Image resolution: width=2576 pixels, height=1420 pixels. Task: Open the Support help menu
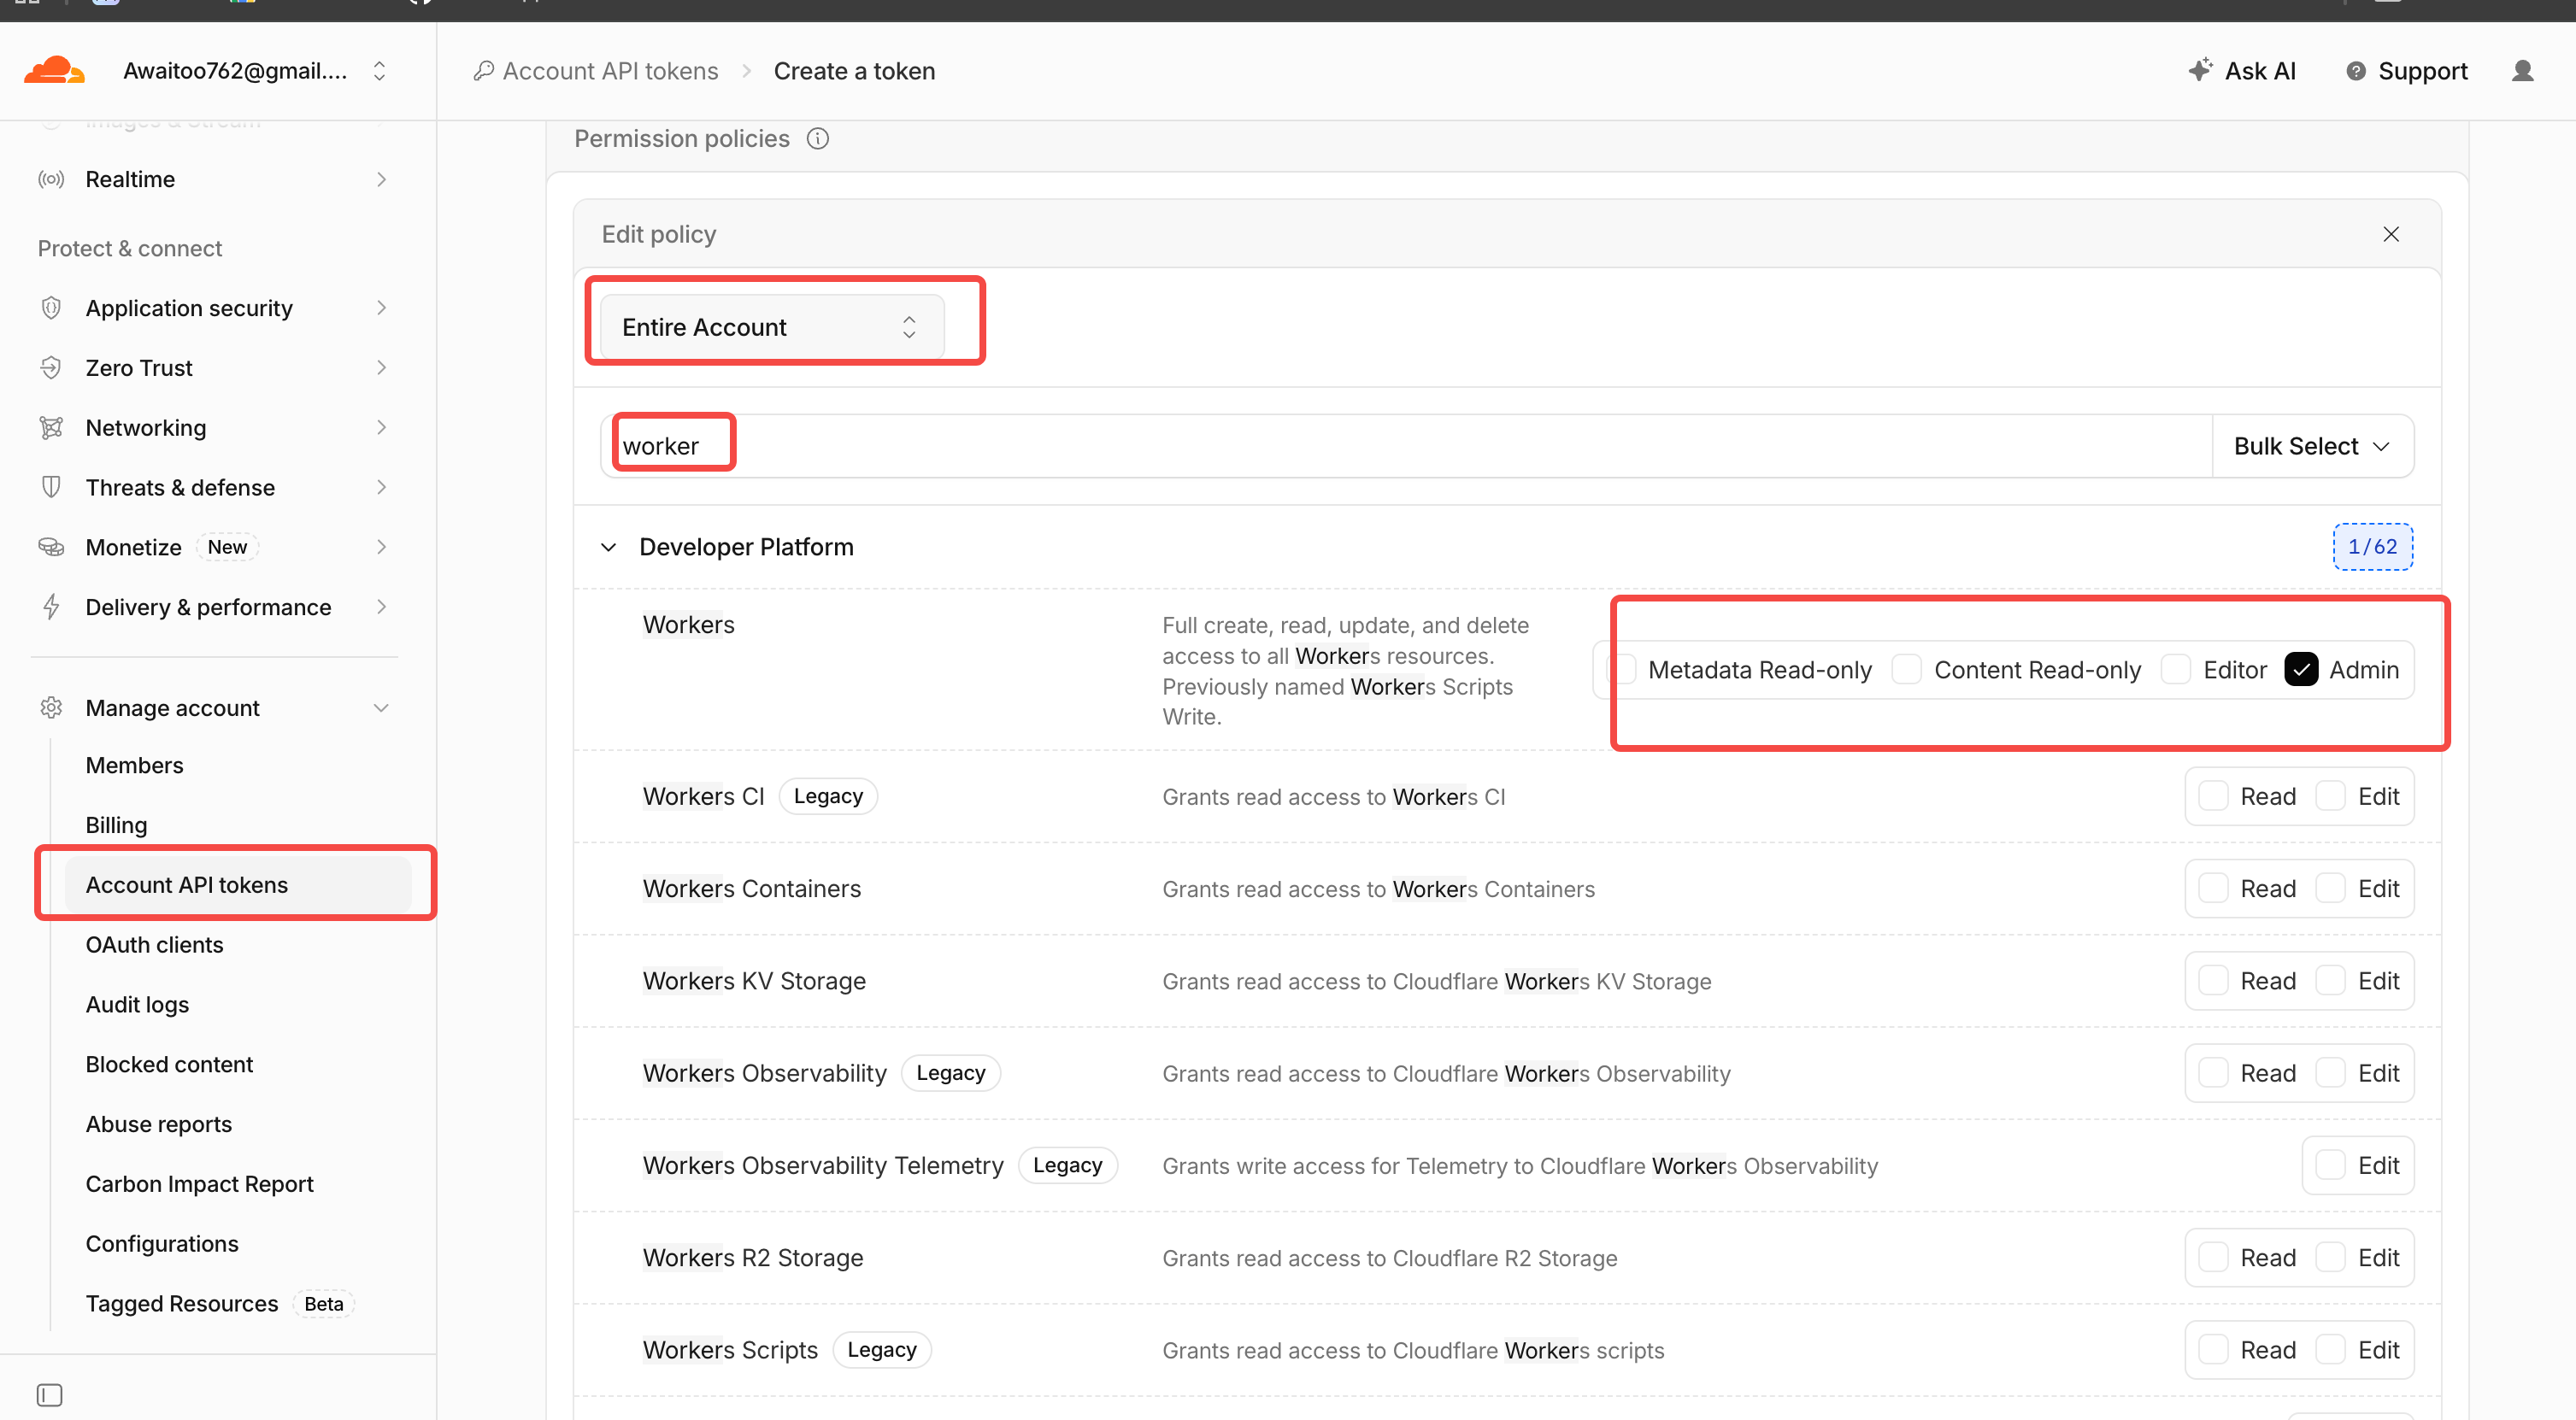point(2407,71)
